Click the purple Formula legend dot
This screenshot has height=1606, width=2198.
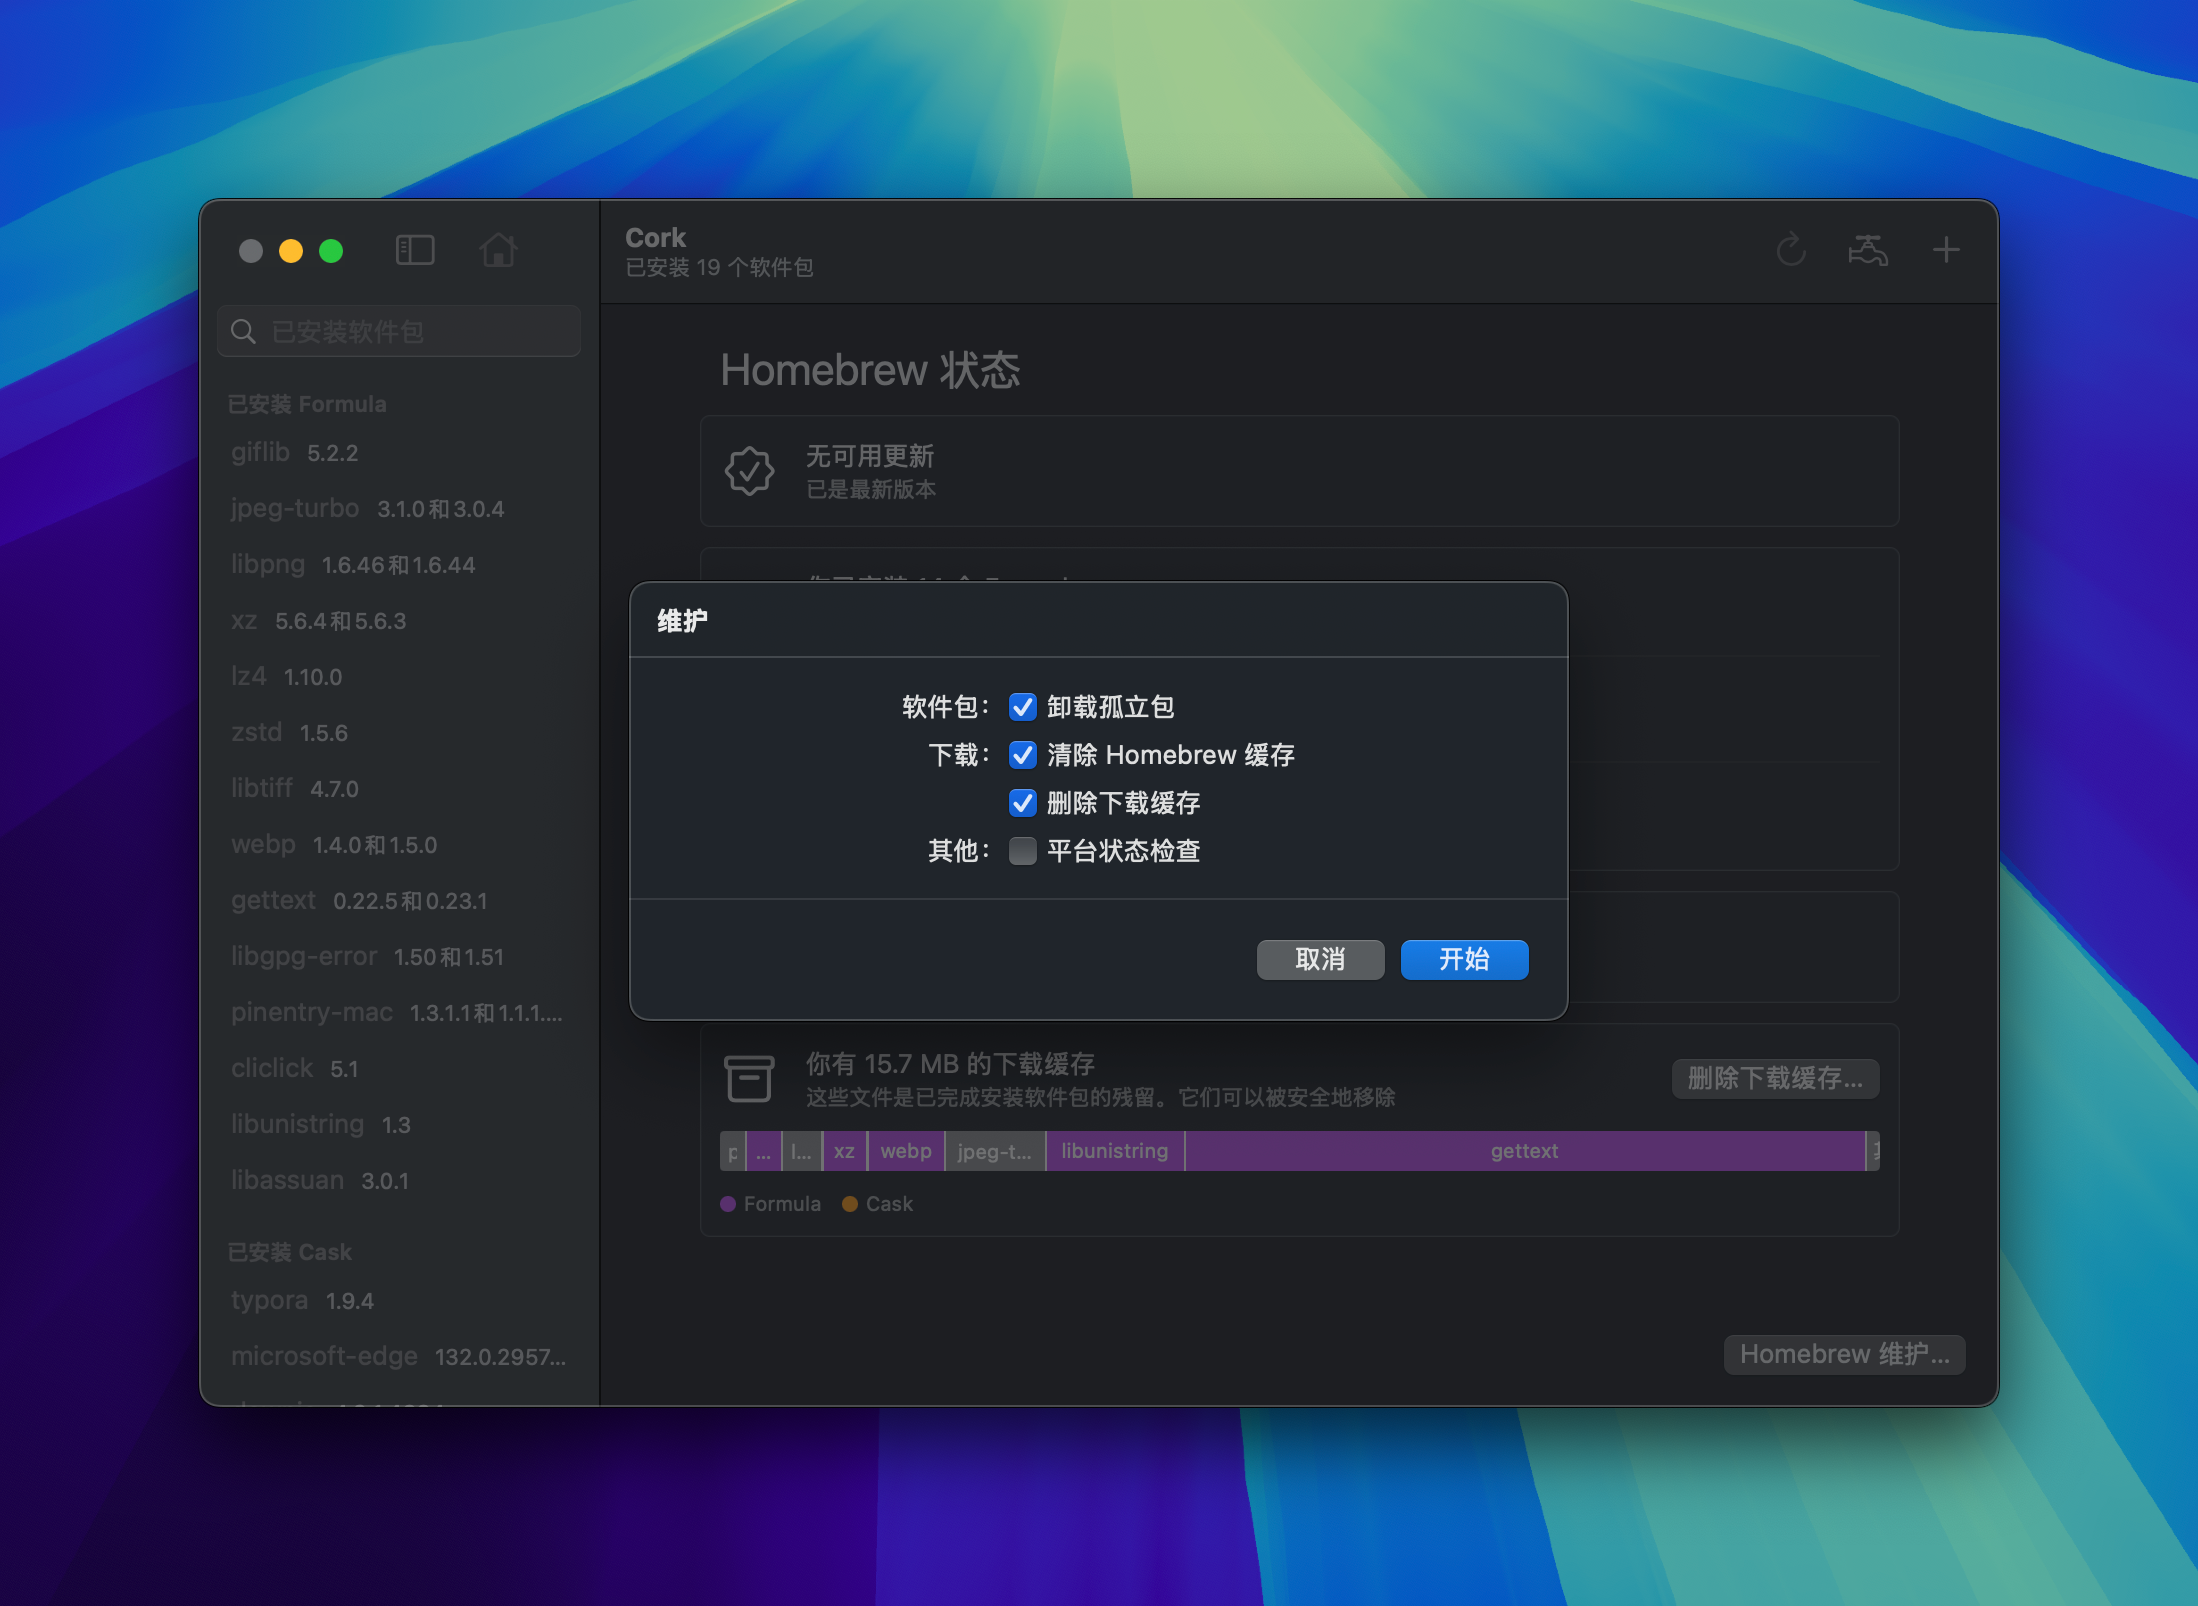728,1204
